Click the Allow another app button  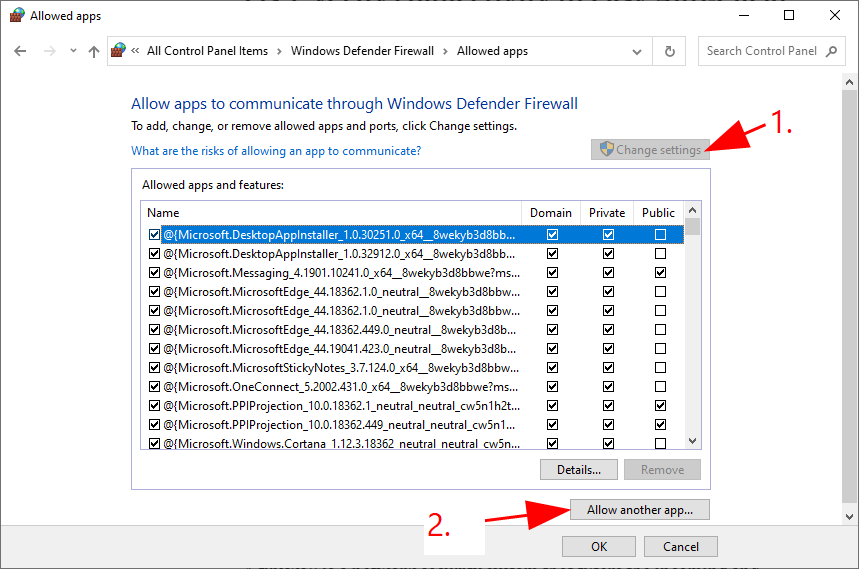click(640, 510)
